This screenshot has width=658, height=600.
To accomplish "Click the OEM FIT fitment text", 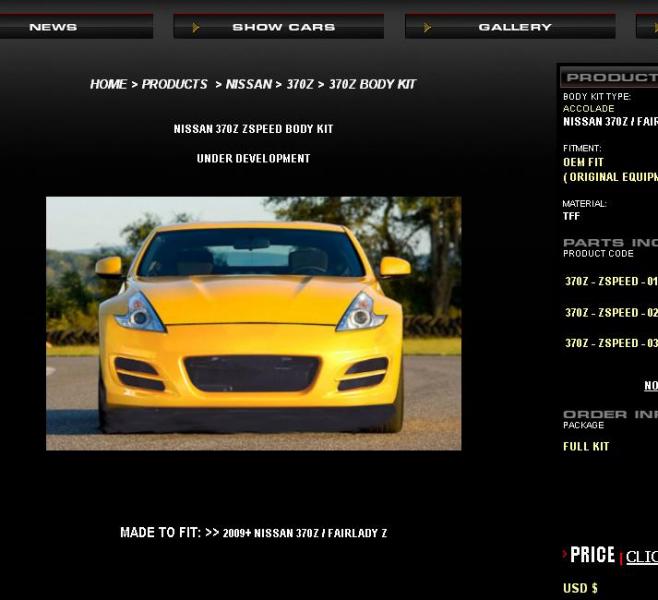I will coord(583,162).
